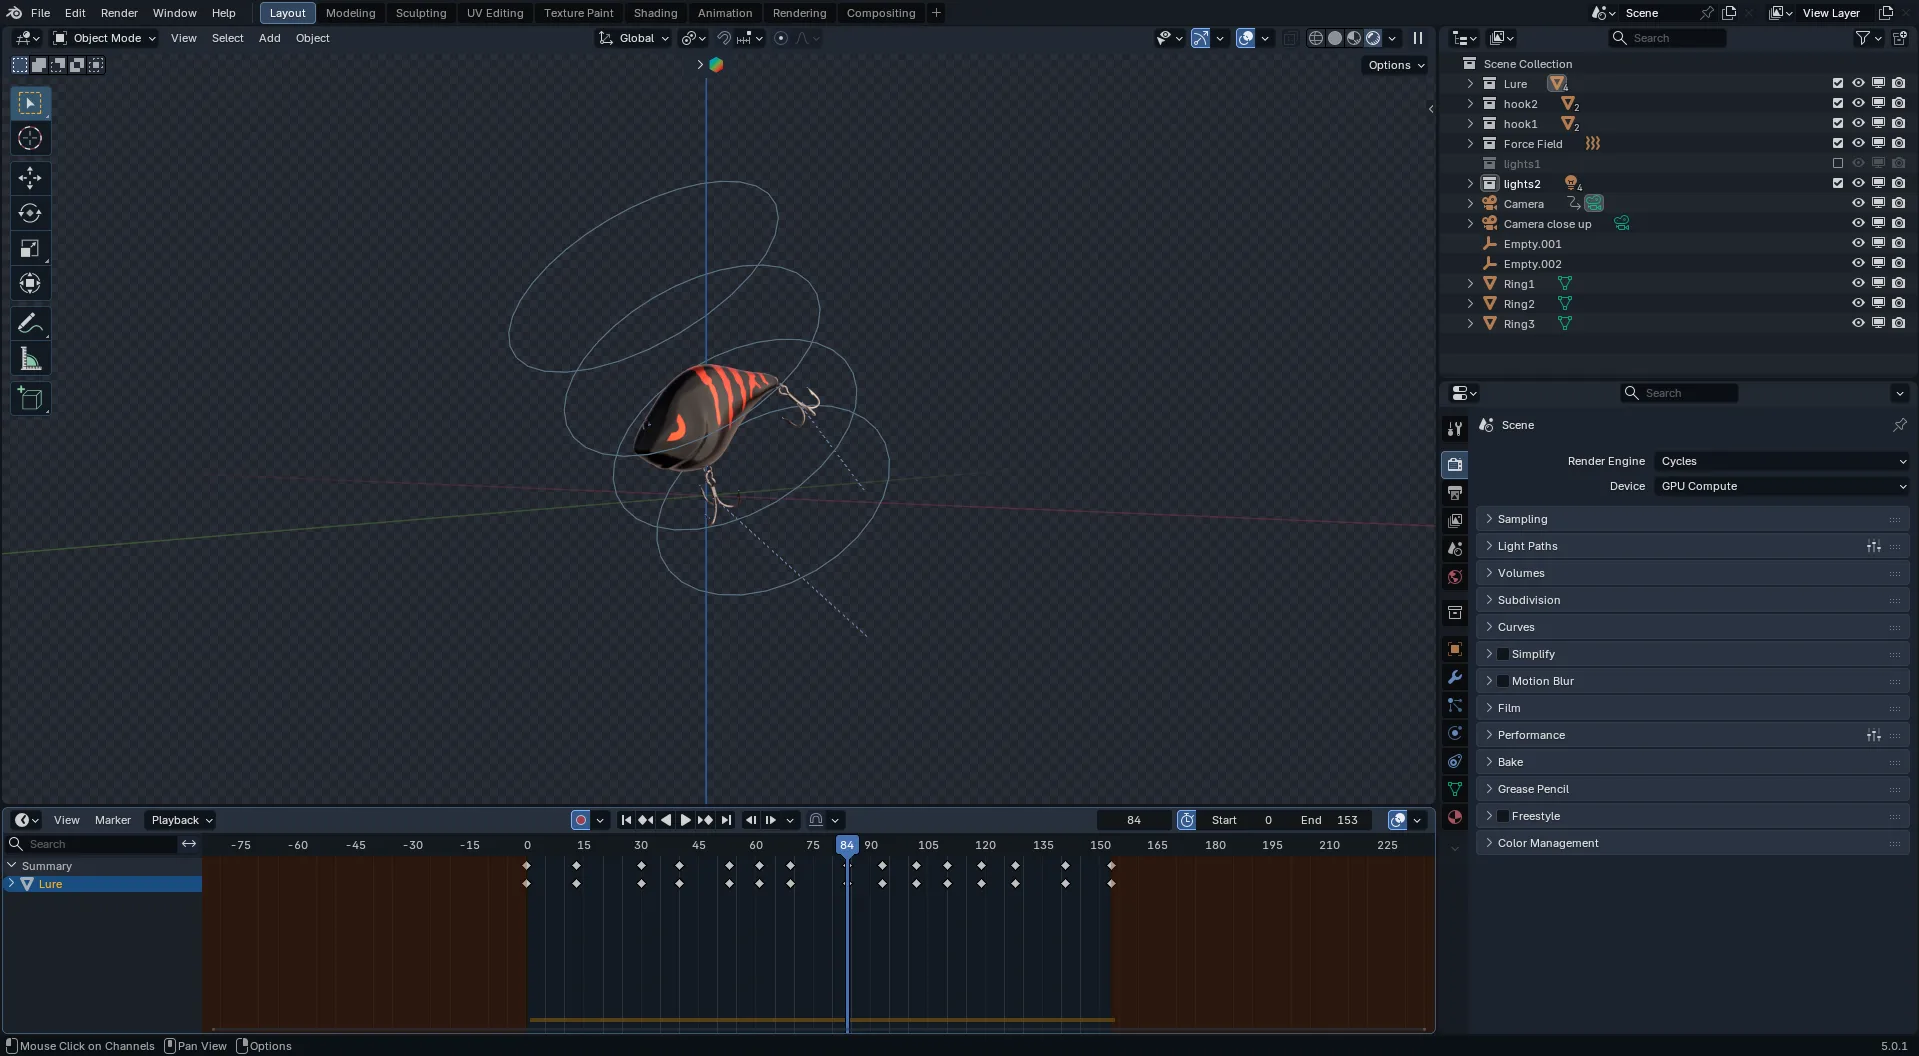The height and width of the screenshot is (1056, 1919).
Task: Open the Object Constraints properties tab
Action: click(1455, 761)
